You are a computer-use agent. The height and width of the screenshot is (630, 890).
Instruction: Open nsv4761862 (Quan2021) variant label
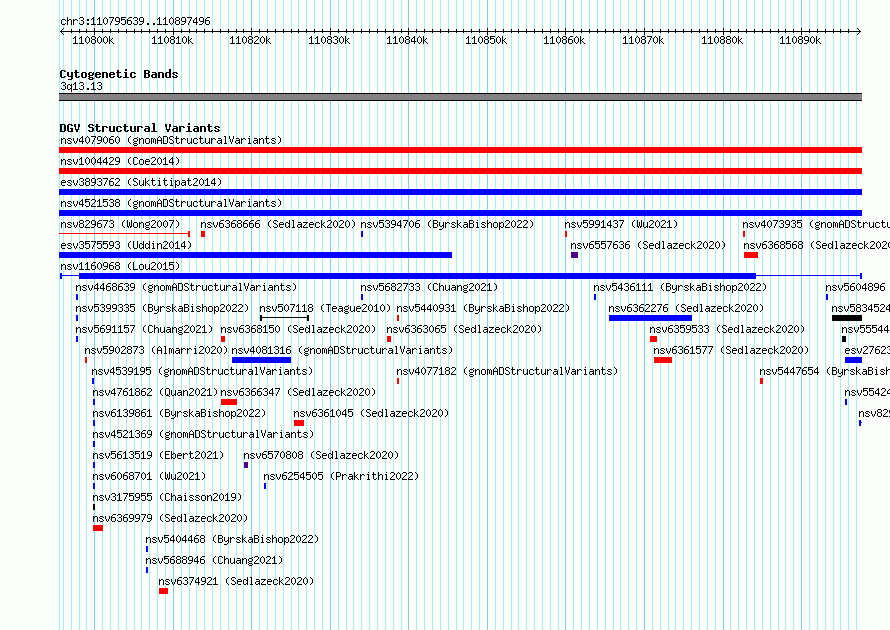[x=155, y=392]
